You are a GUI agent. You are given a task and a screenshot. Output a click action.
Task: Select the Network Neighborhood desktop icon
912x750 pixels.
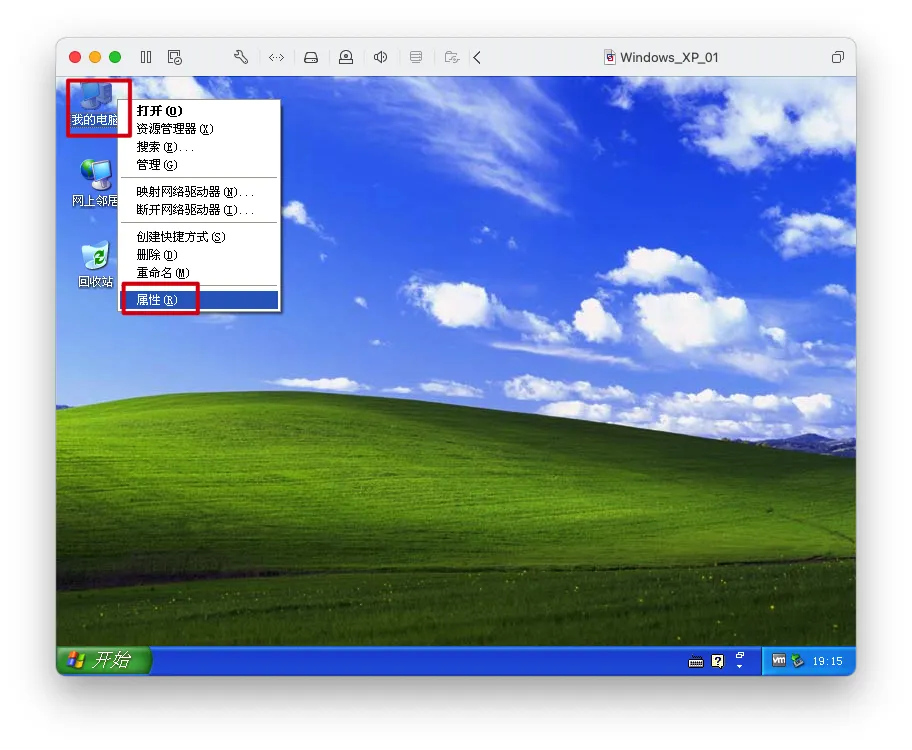95,183
